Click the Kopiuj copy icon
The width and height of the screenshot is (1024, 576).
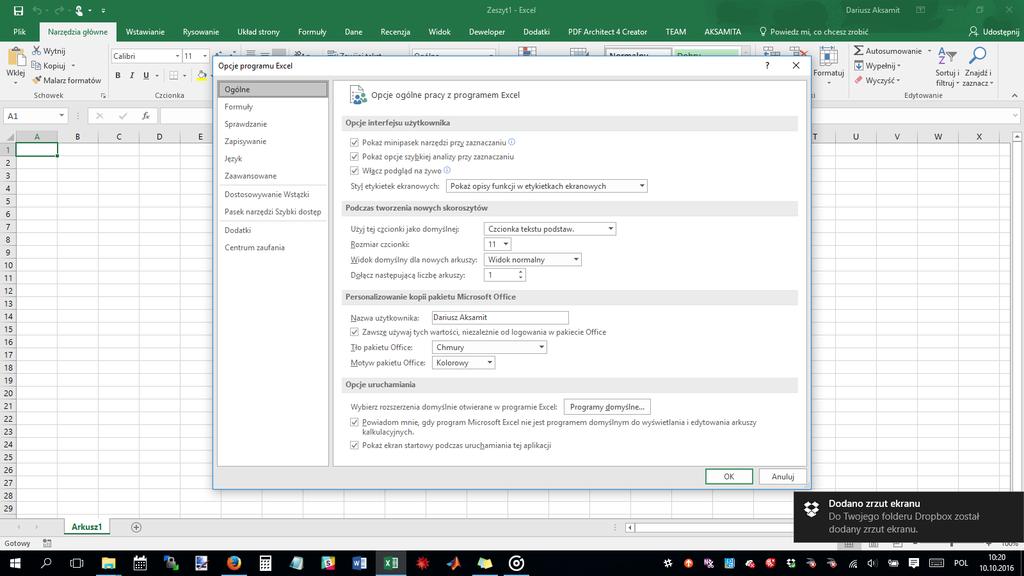pyautogui.click(x=37, y=65)
